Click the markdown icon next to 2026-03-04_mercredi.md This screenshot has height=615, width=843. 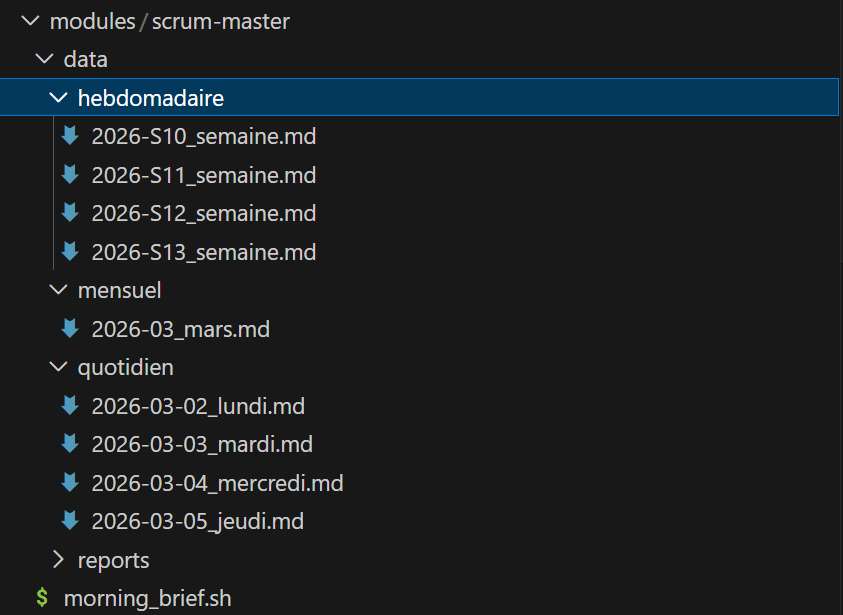70,482
